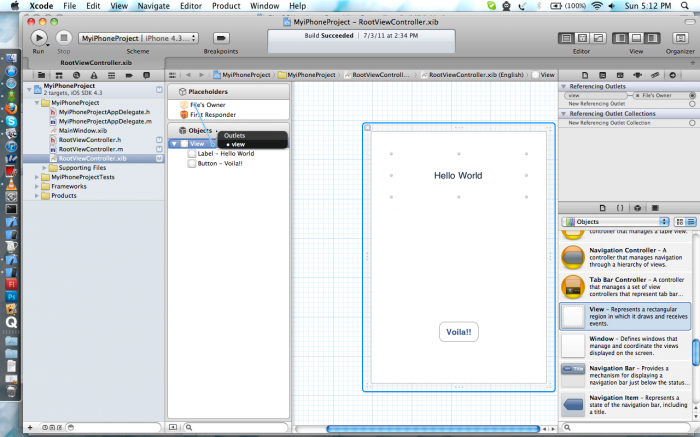Click the New Referencing Outlet connection circle
Screen dimensions: 700x437
(692, 104)
